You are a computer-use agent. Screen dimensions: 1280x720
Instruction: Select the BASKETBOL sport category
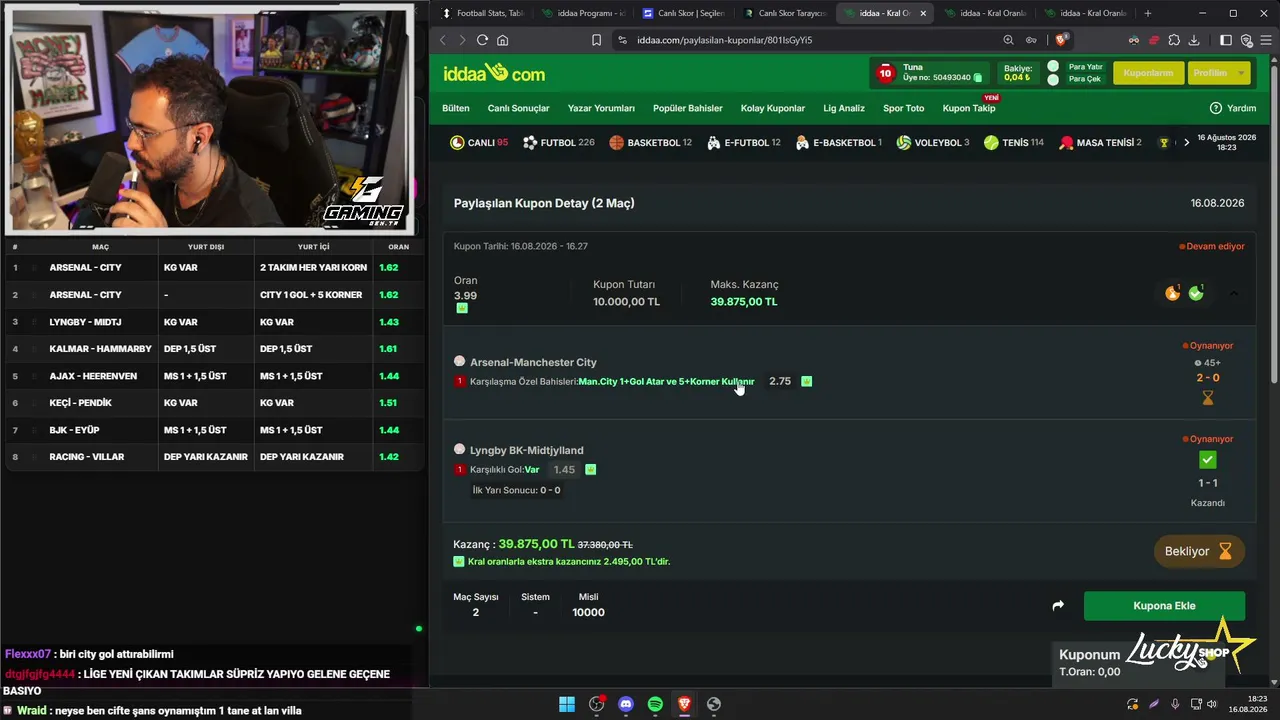[650, 142]
